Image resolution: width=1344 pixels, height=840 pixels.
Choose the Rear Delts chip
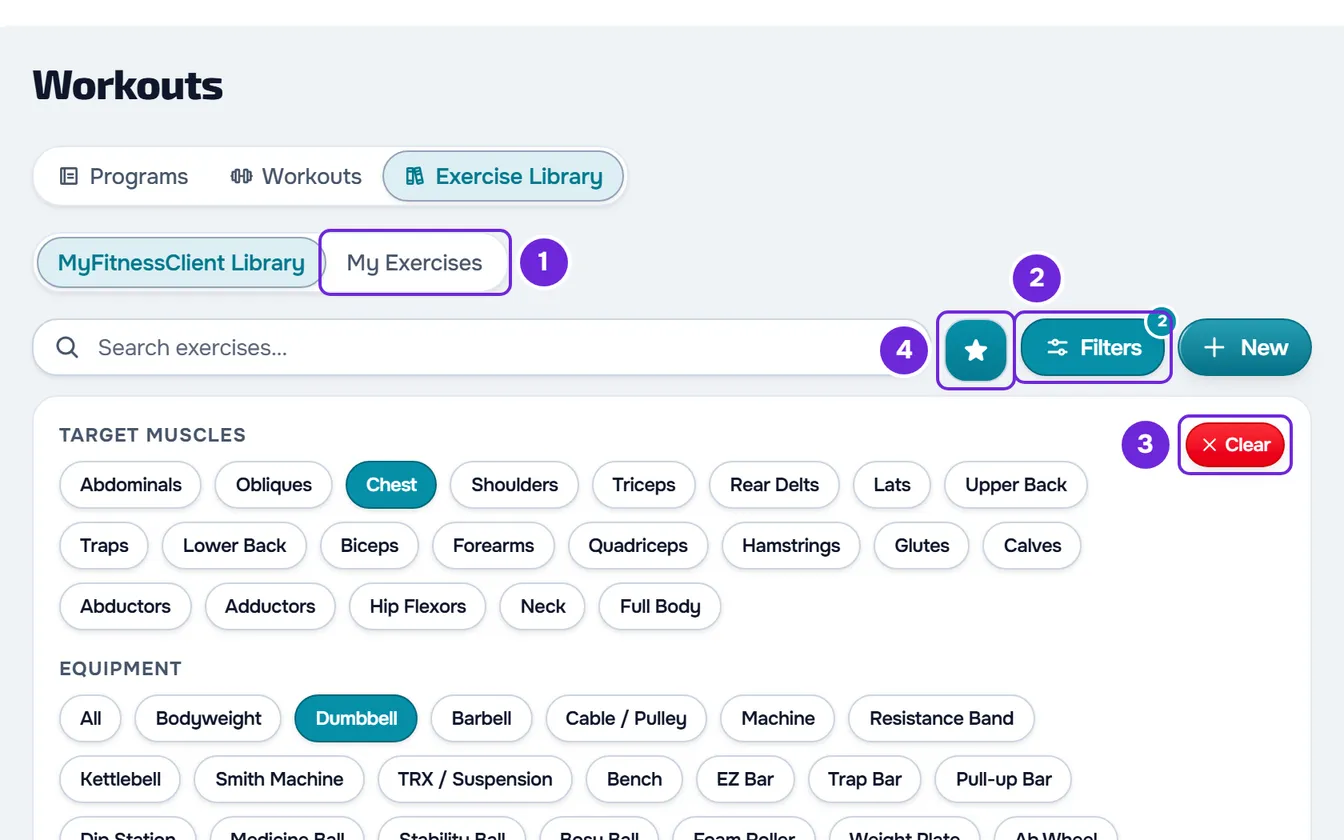tap(774, 485)
